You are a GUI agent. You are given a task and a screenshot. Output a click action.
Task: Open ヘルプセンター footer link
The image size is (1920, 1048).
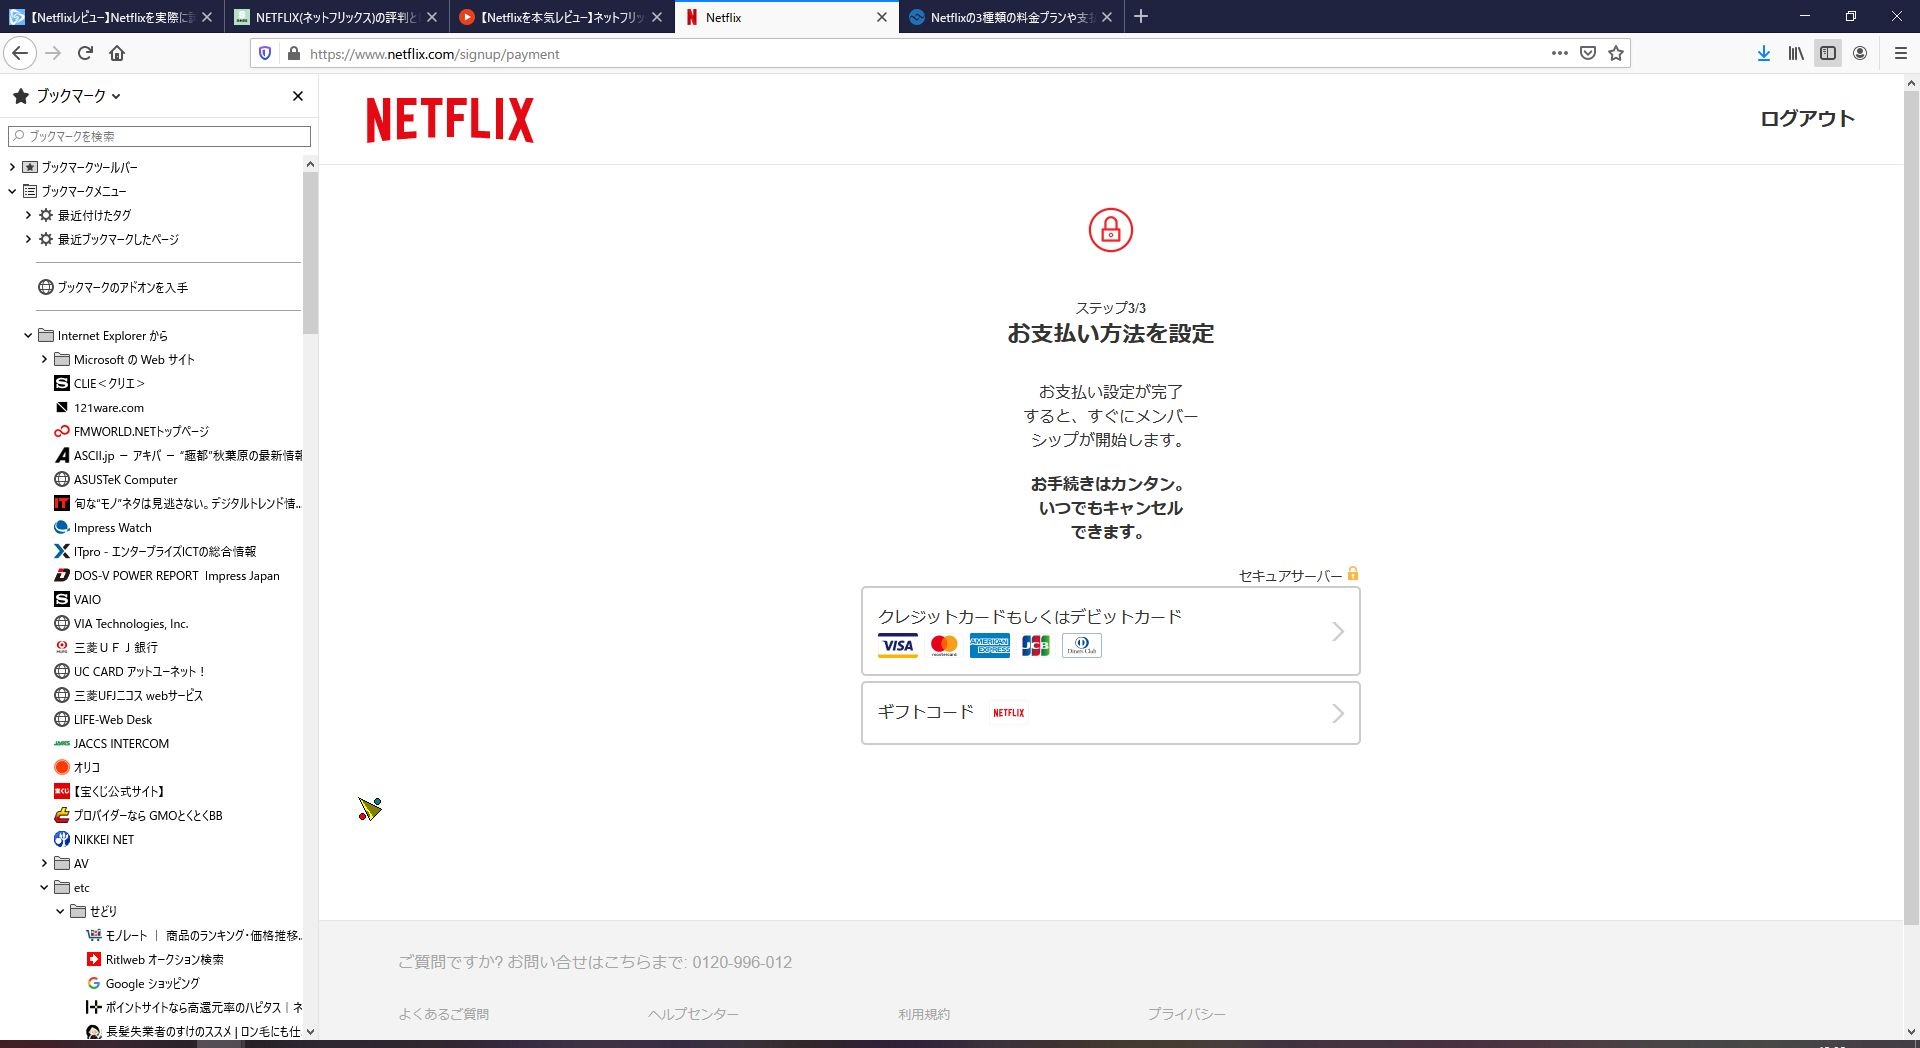point(693,1014)
